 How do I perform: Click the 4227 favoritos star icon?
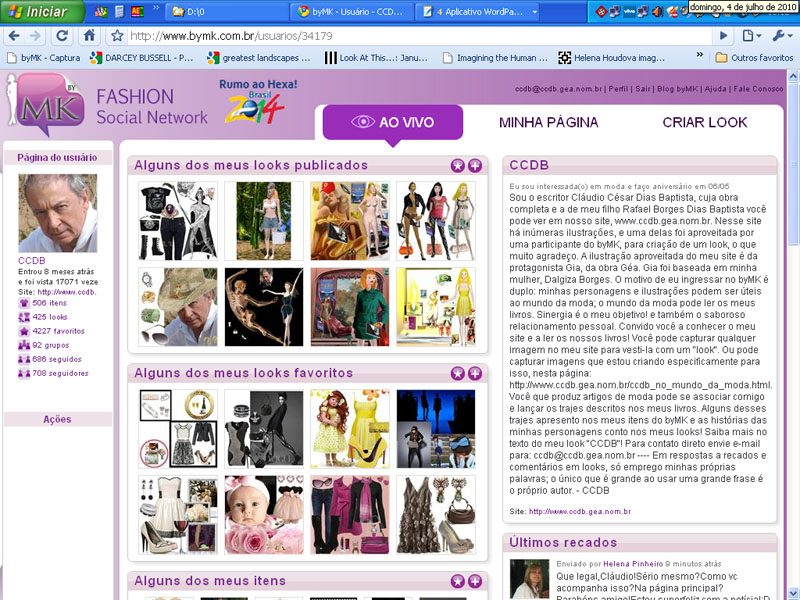coord(24,330)
